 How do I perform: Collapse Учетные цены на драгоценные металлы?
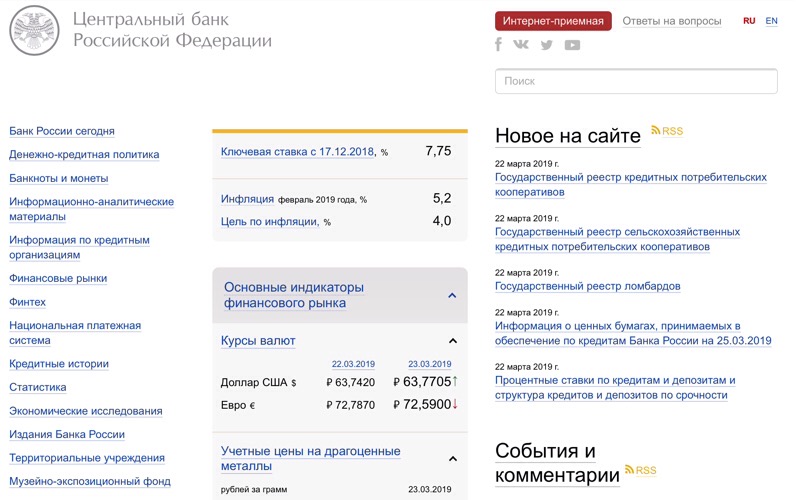pos(452,459)
